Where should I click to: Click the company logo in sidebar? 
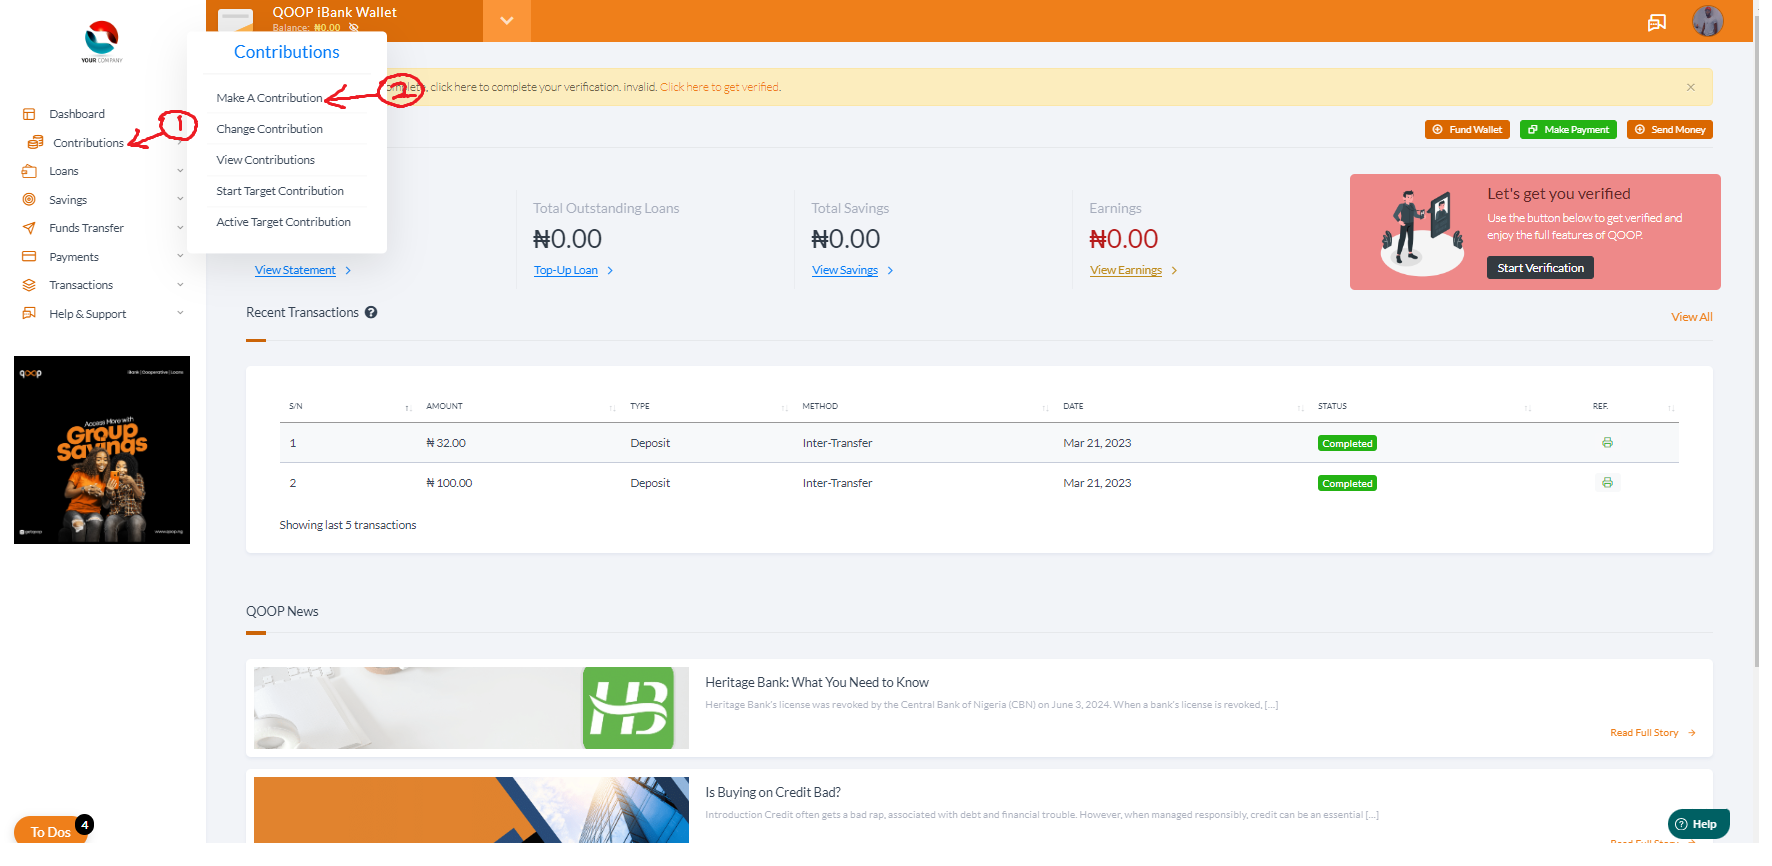(102, 42)
